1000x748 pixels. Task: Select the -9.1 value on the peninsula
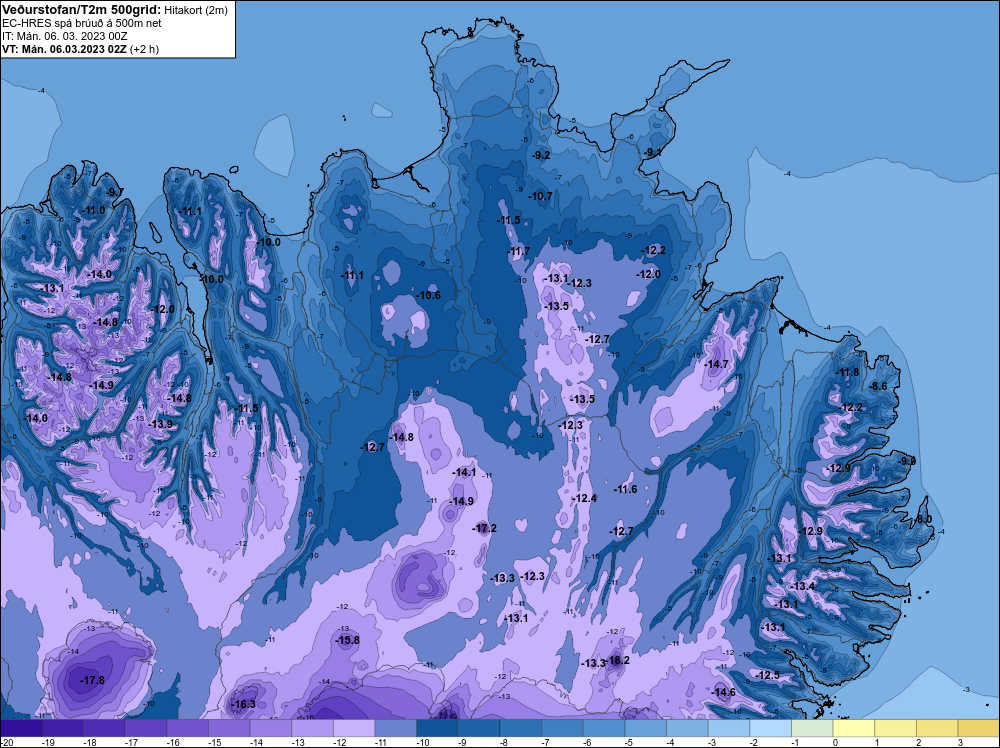653,152
